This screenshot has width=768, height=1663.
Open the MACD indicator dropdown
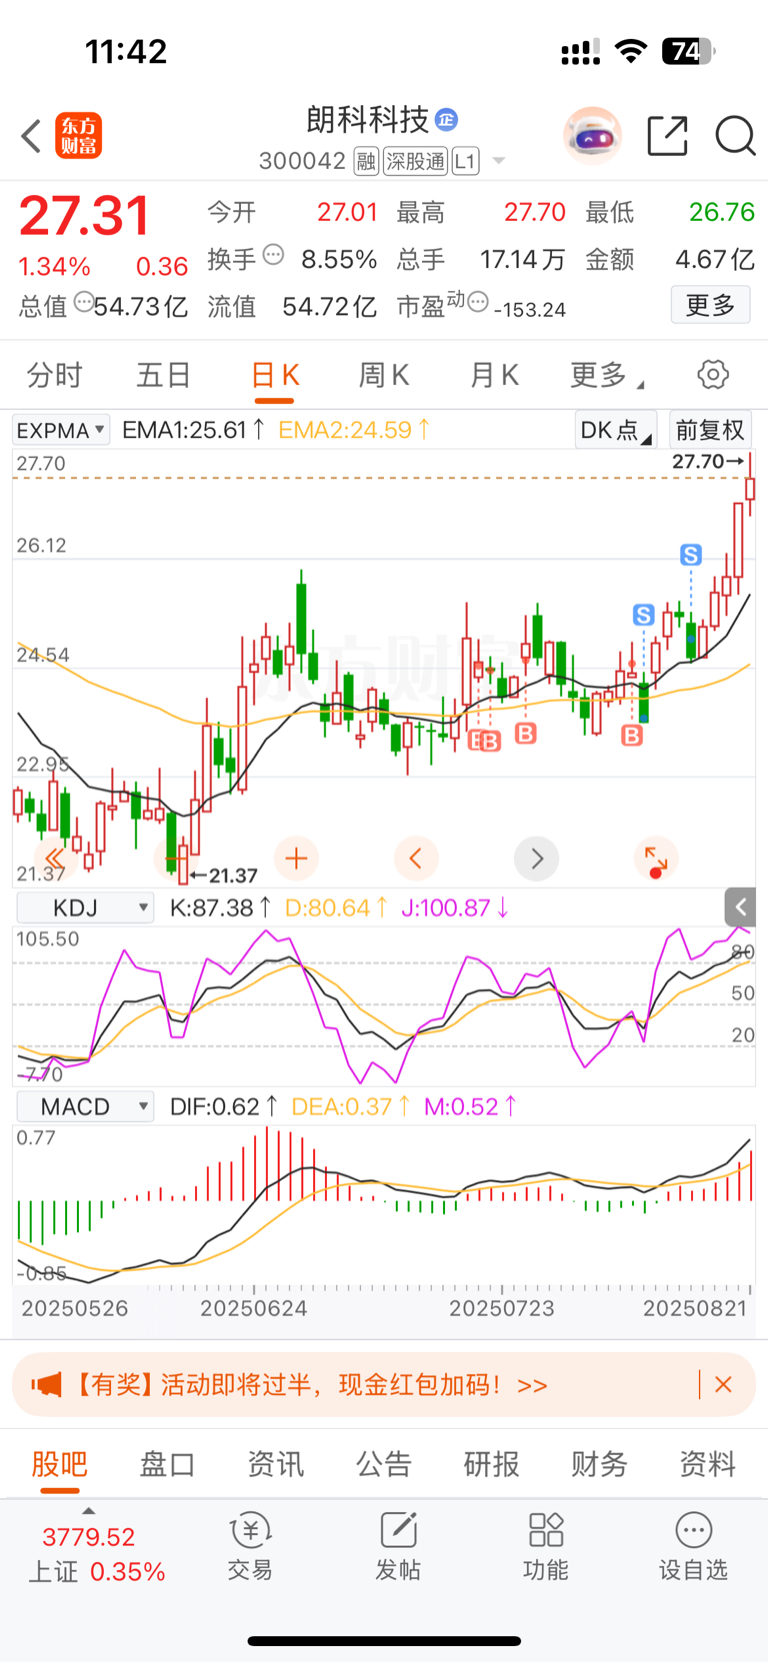(84, 1107)
